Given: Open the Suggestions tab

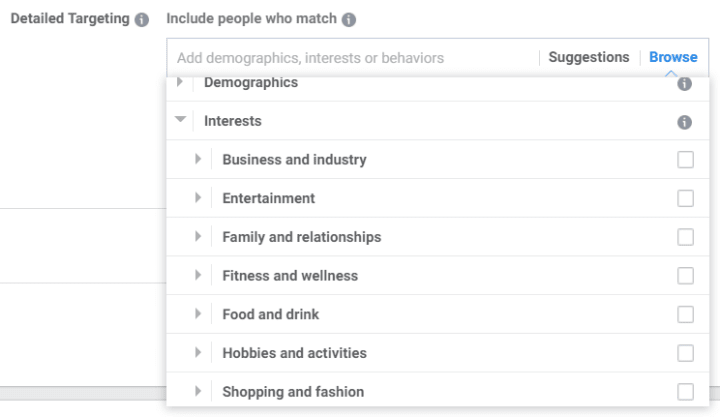Looking at the screenshot, I should click(x=589, y=57).
